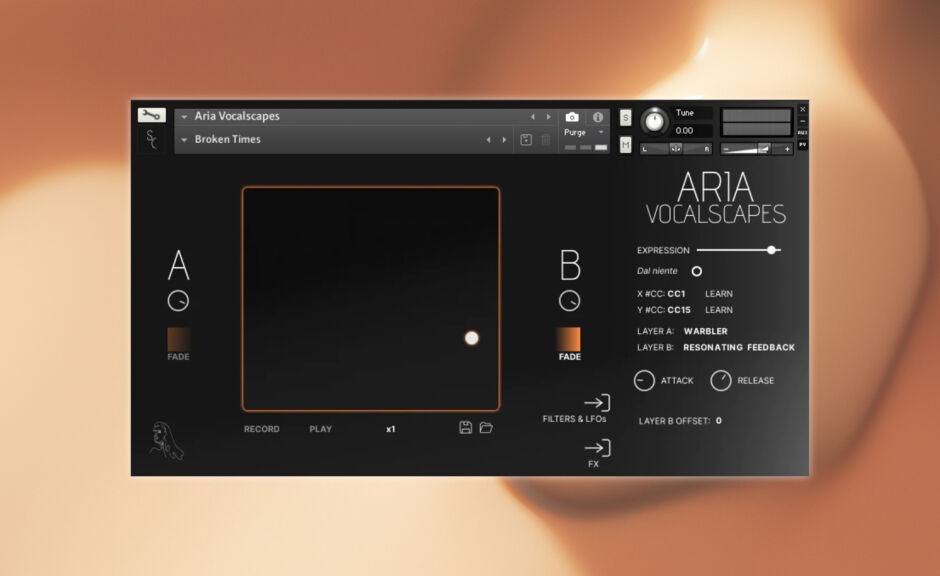Screen dimensions: 940x576
Task: Select the Layer A sound WARBLER
Action: tap(705, 331)
